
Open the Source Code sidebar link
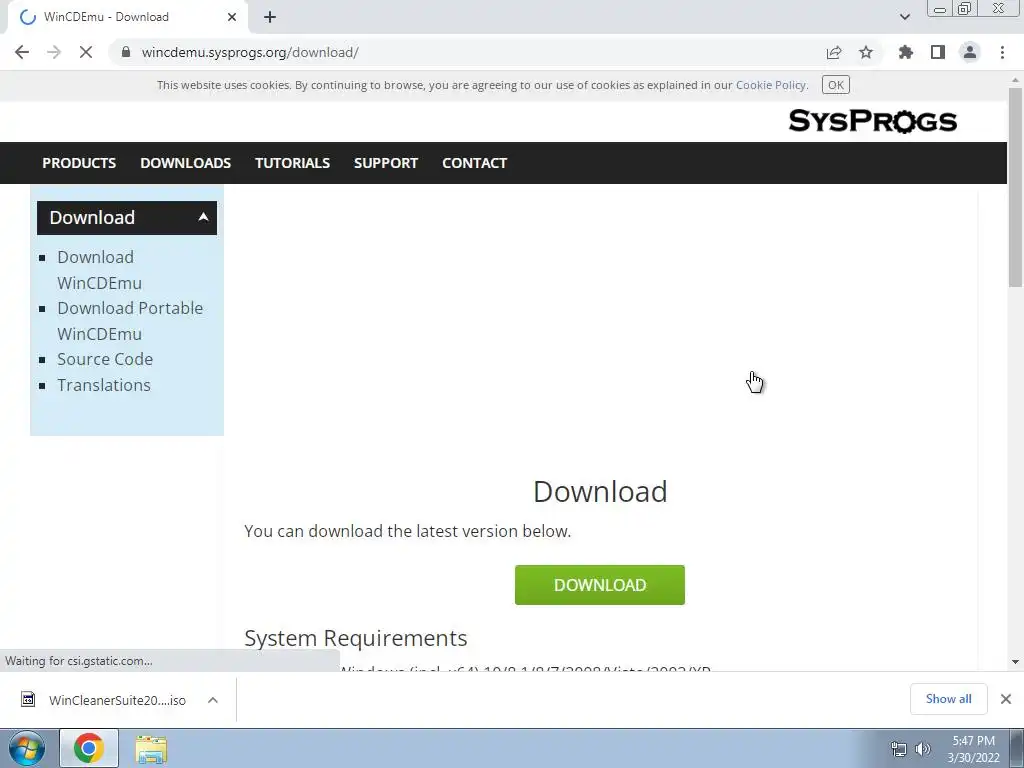click(105, 359)
